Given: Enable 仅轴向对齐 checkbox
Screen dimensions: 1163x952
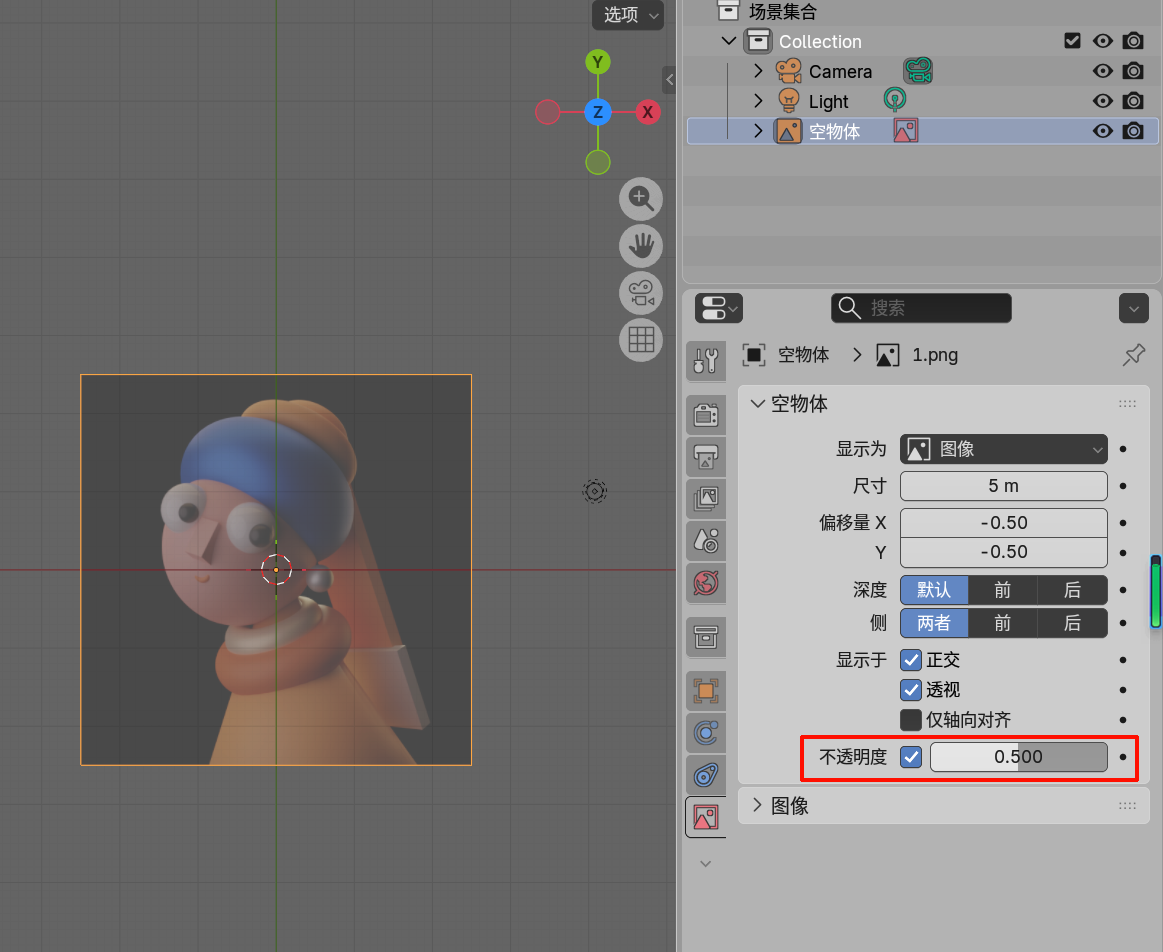Looking at the screenshot, I should [911, 720].
